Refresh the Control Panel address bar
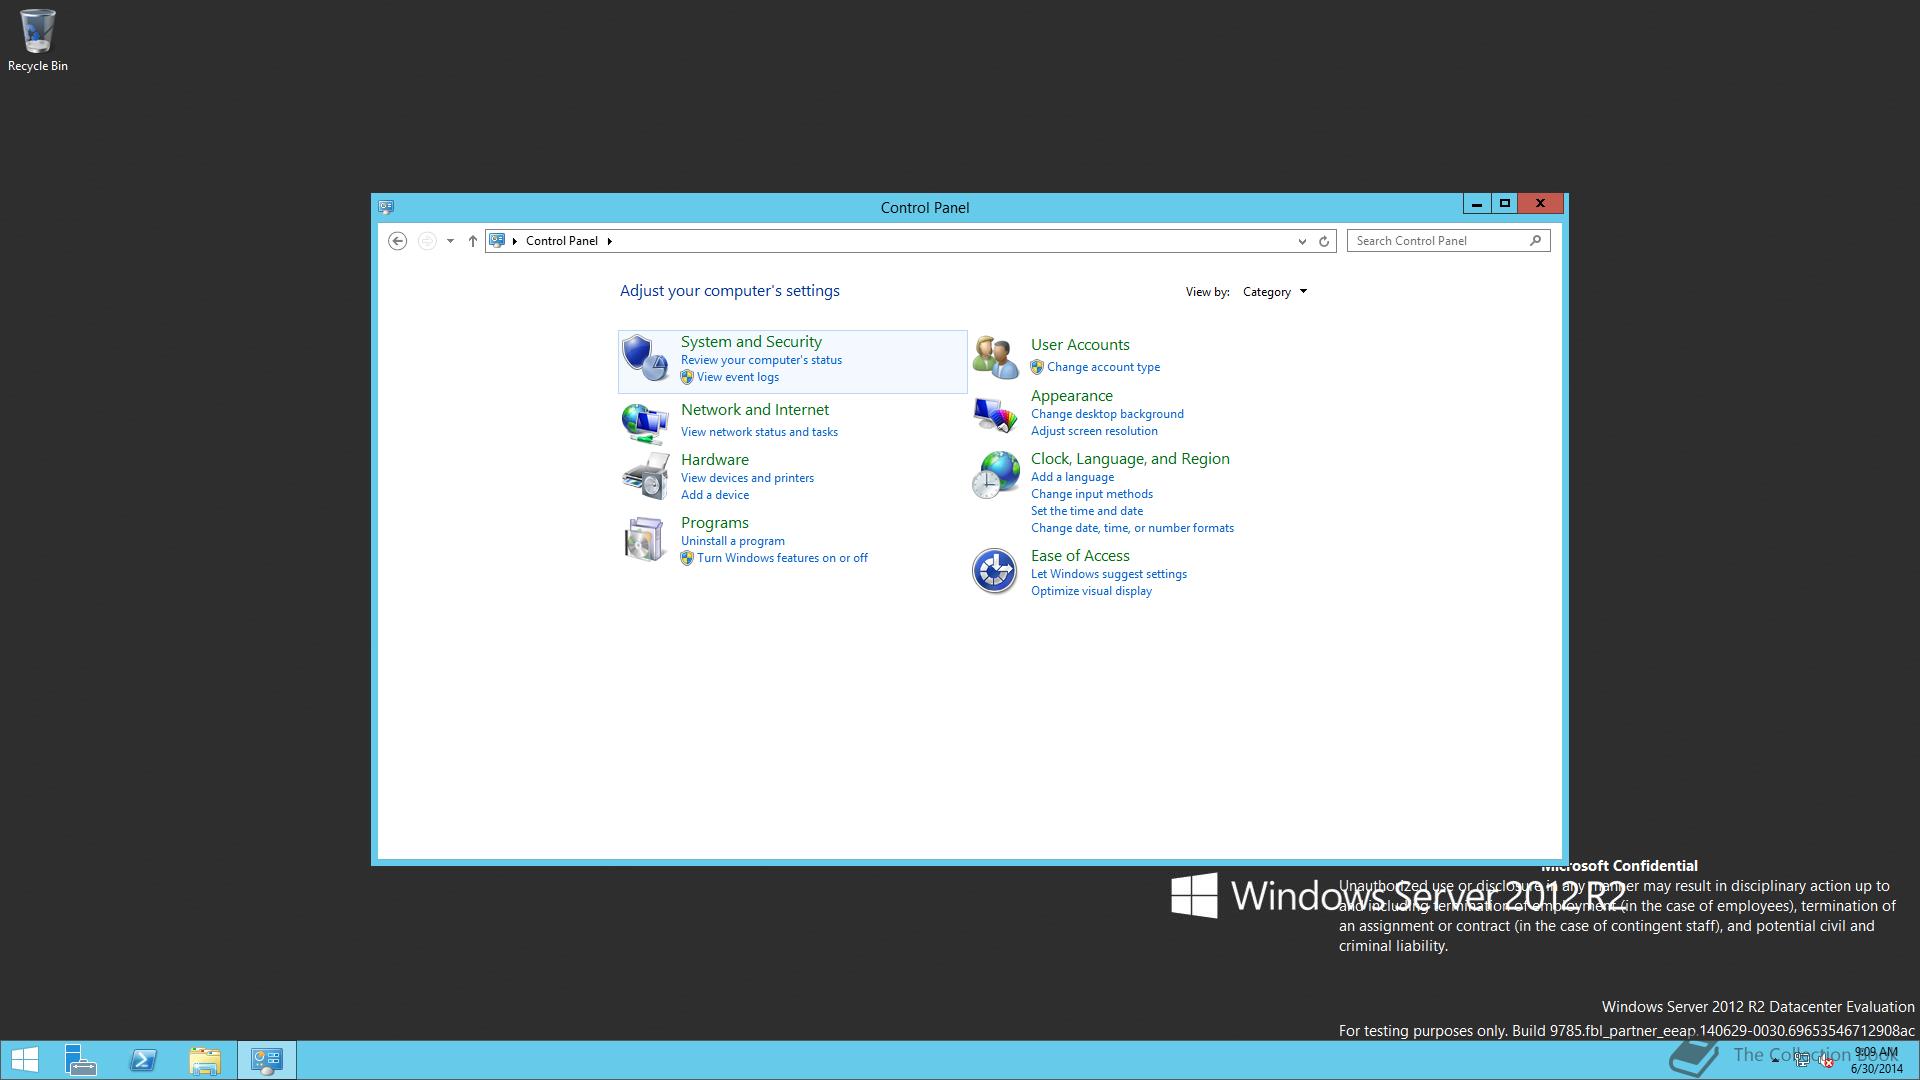1920x1080 pixels. pos(1324,241)
